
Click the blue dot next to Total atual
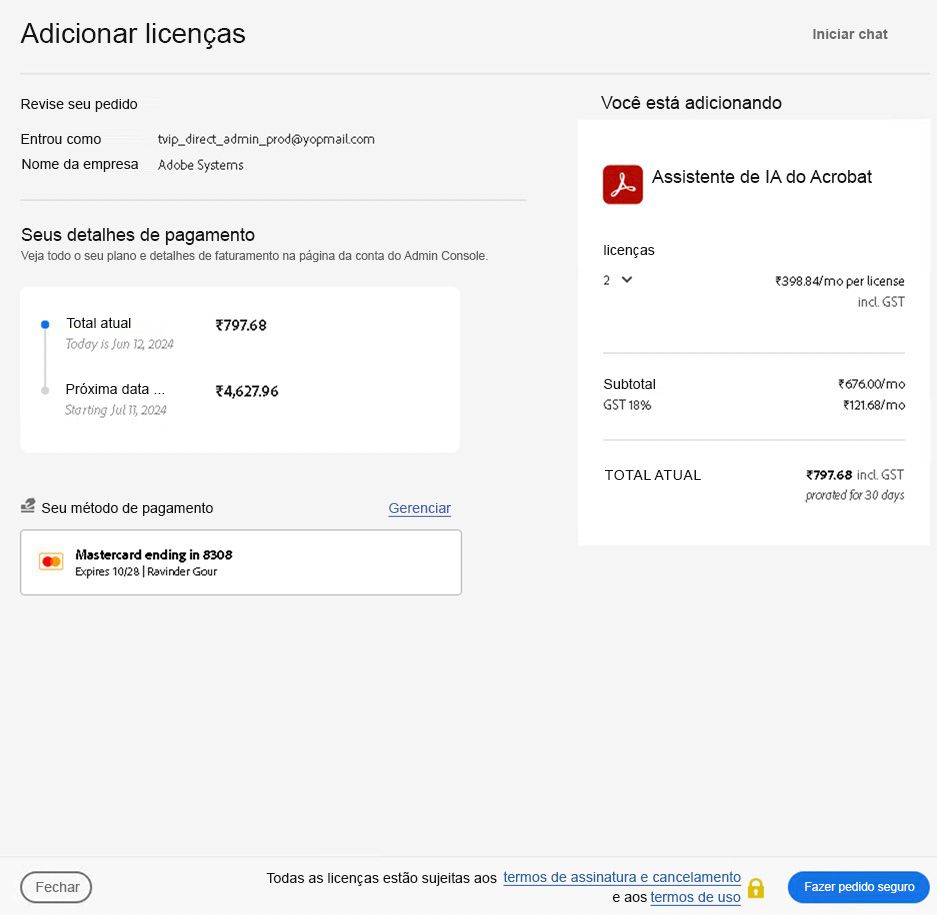coord(43,323)
